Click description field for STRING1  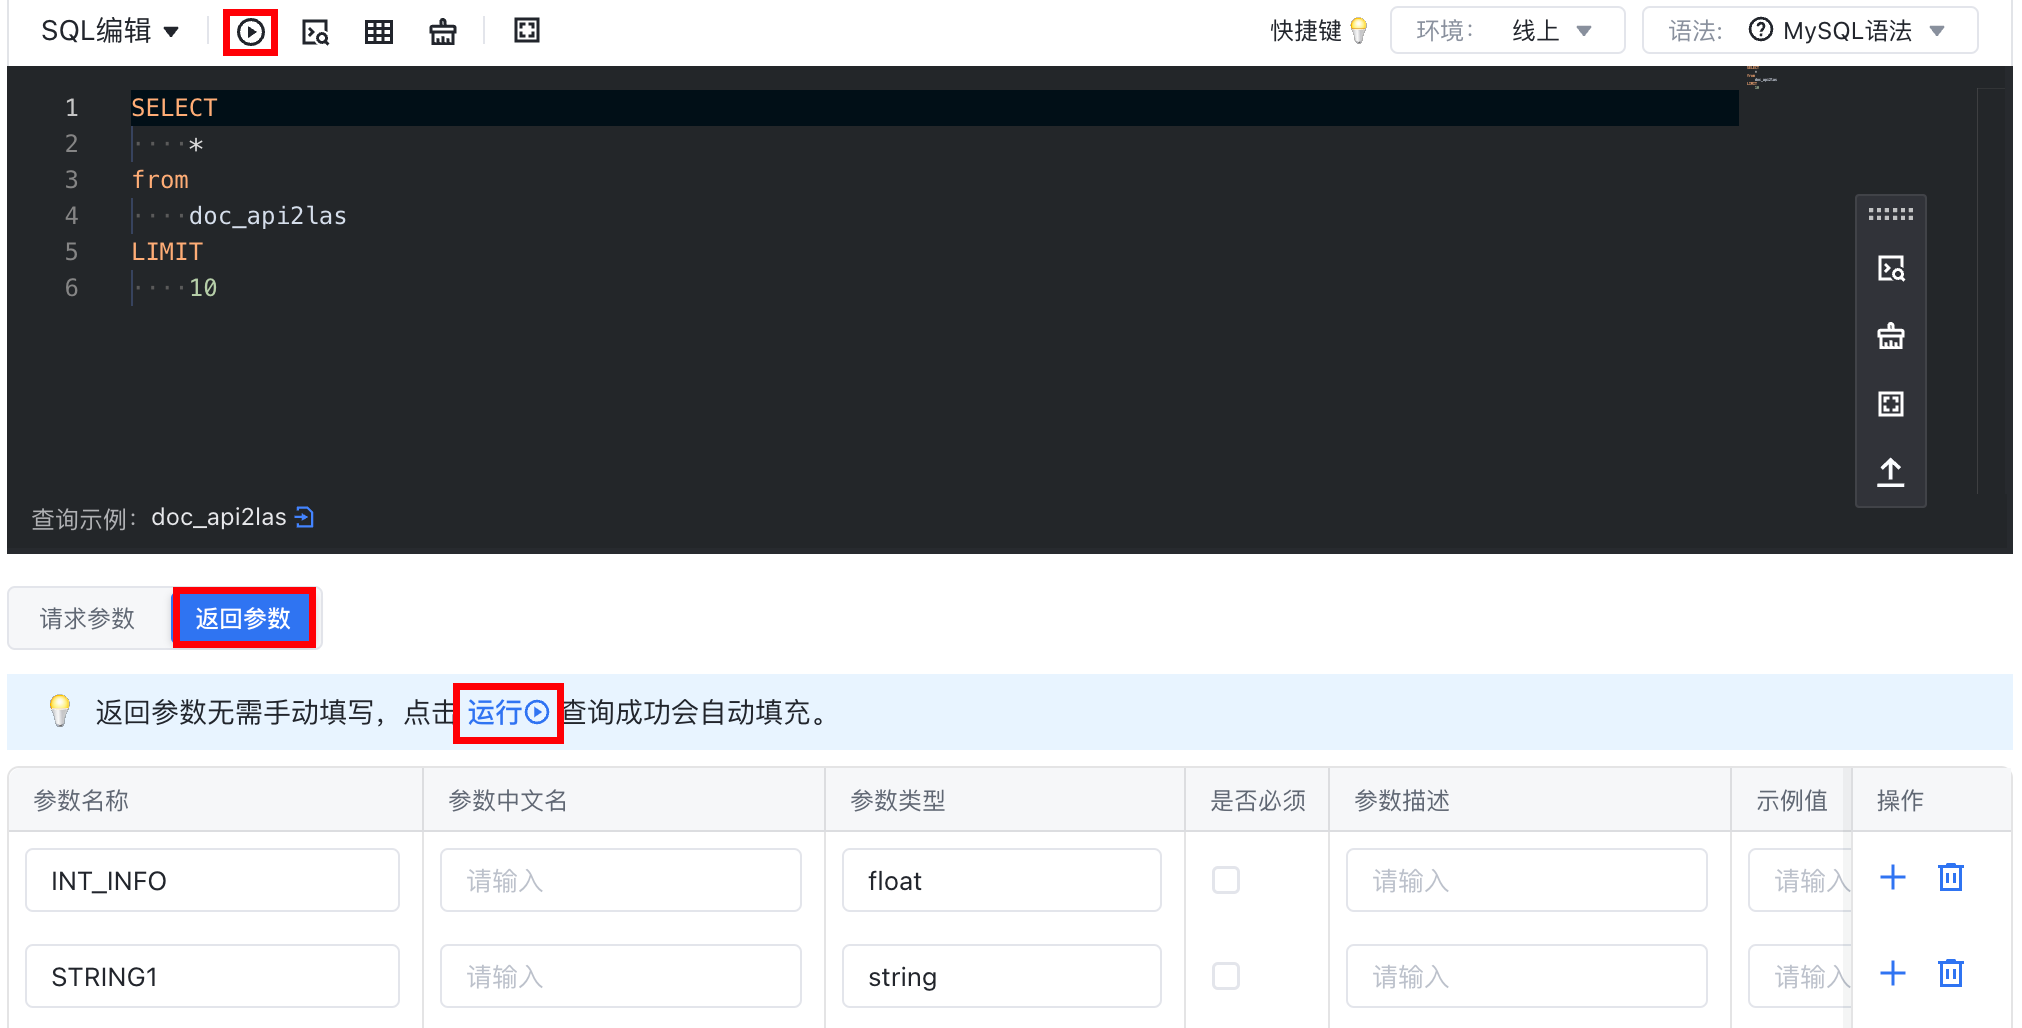[1526, 976]
